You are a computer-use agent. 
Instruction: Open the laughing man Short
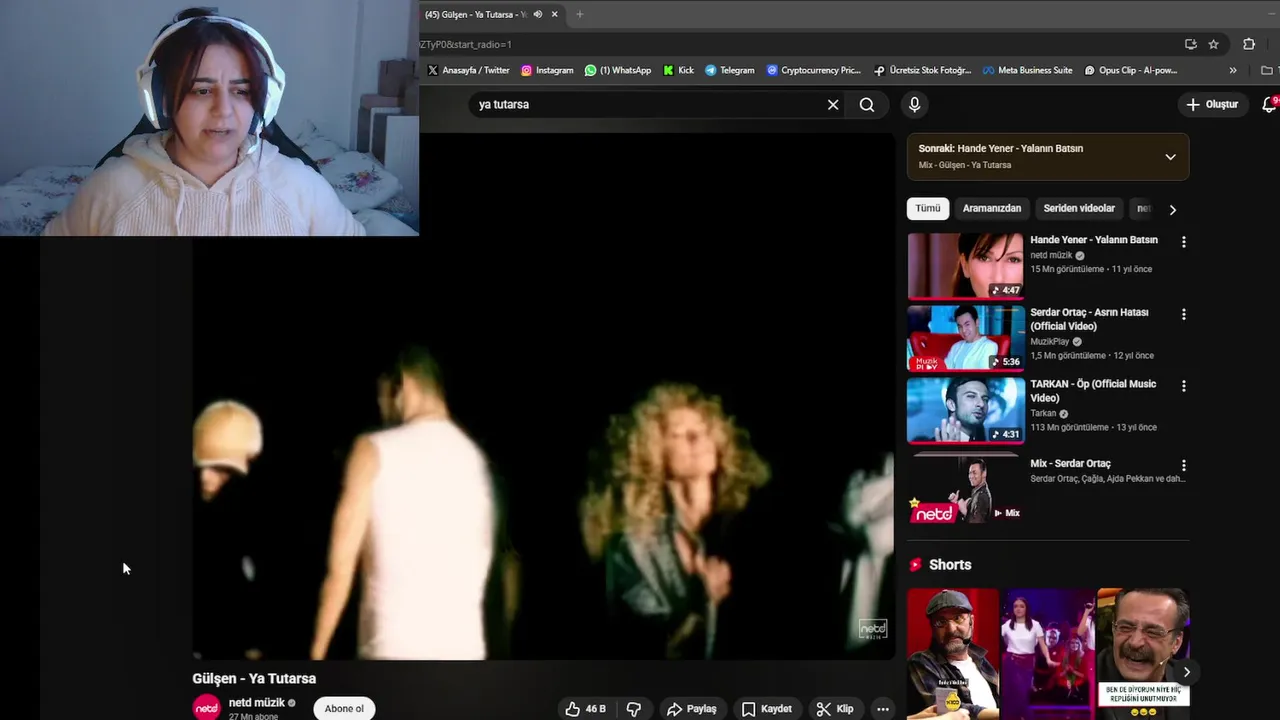coord(1143,654)
